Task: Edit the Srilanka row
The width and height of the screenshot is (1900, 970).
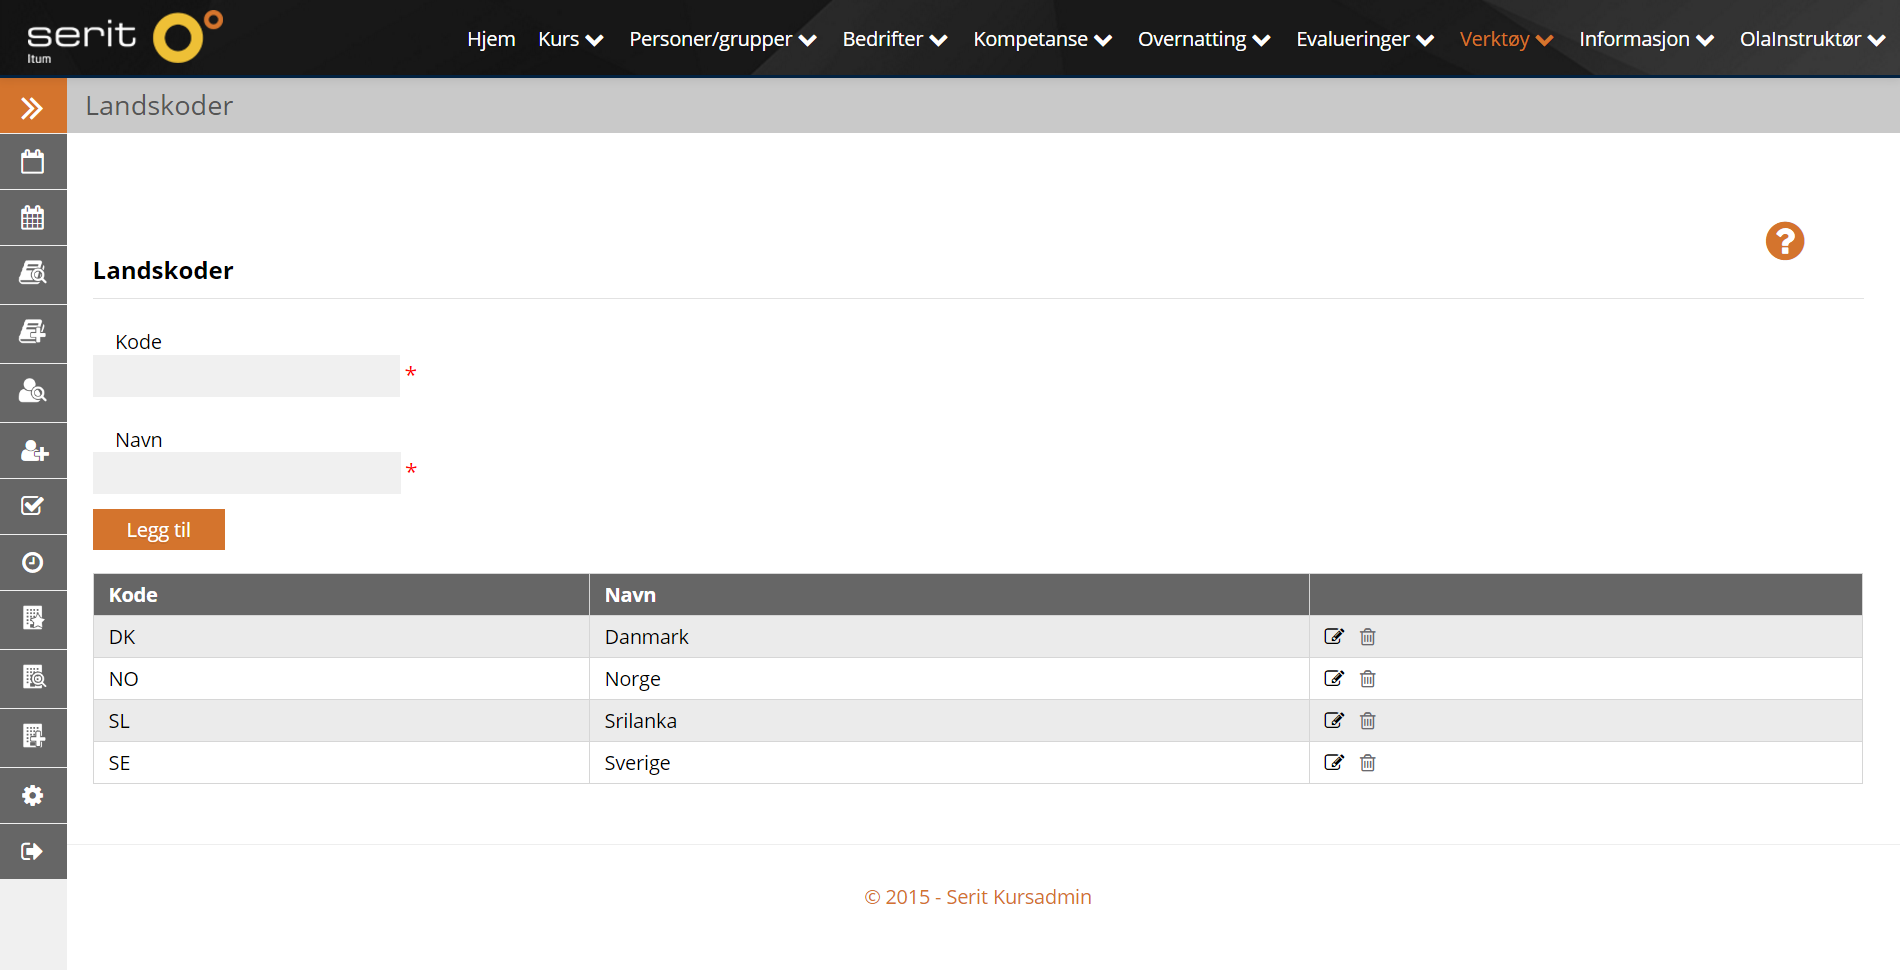Action: (1334, 721)
